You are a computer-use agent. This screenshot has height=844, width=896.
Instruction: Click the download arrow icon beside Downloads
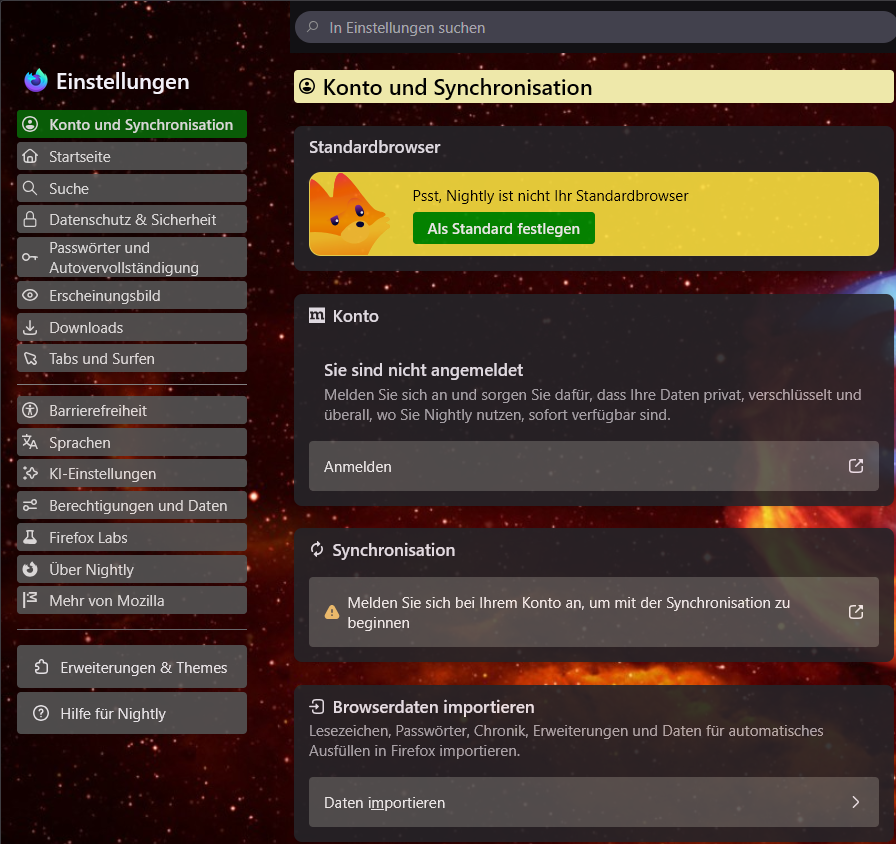tap(30, 327)
